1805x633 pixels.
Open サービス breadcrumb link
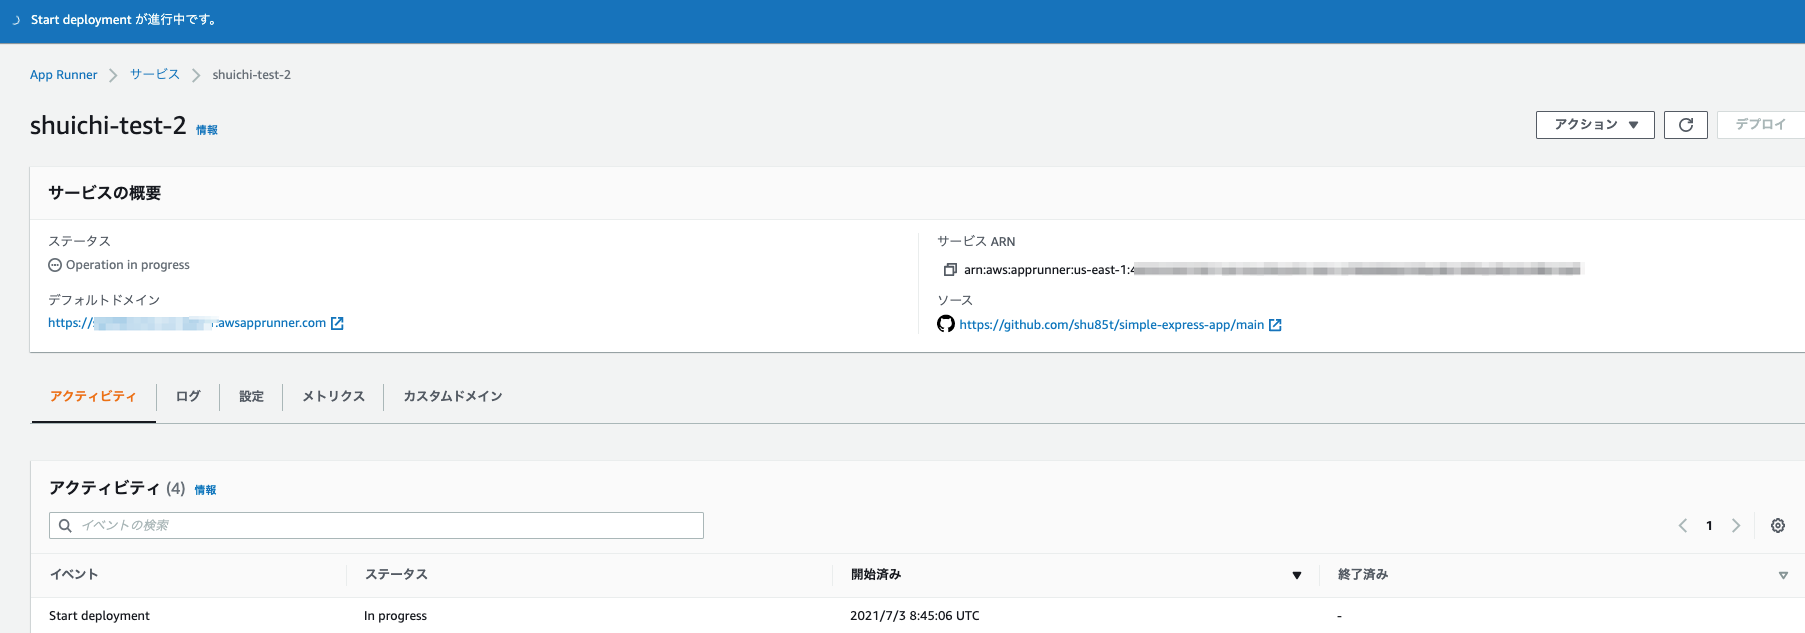pos(155,75)
